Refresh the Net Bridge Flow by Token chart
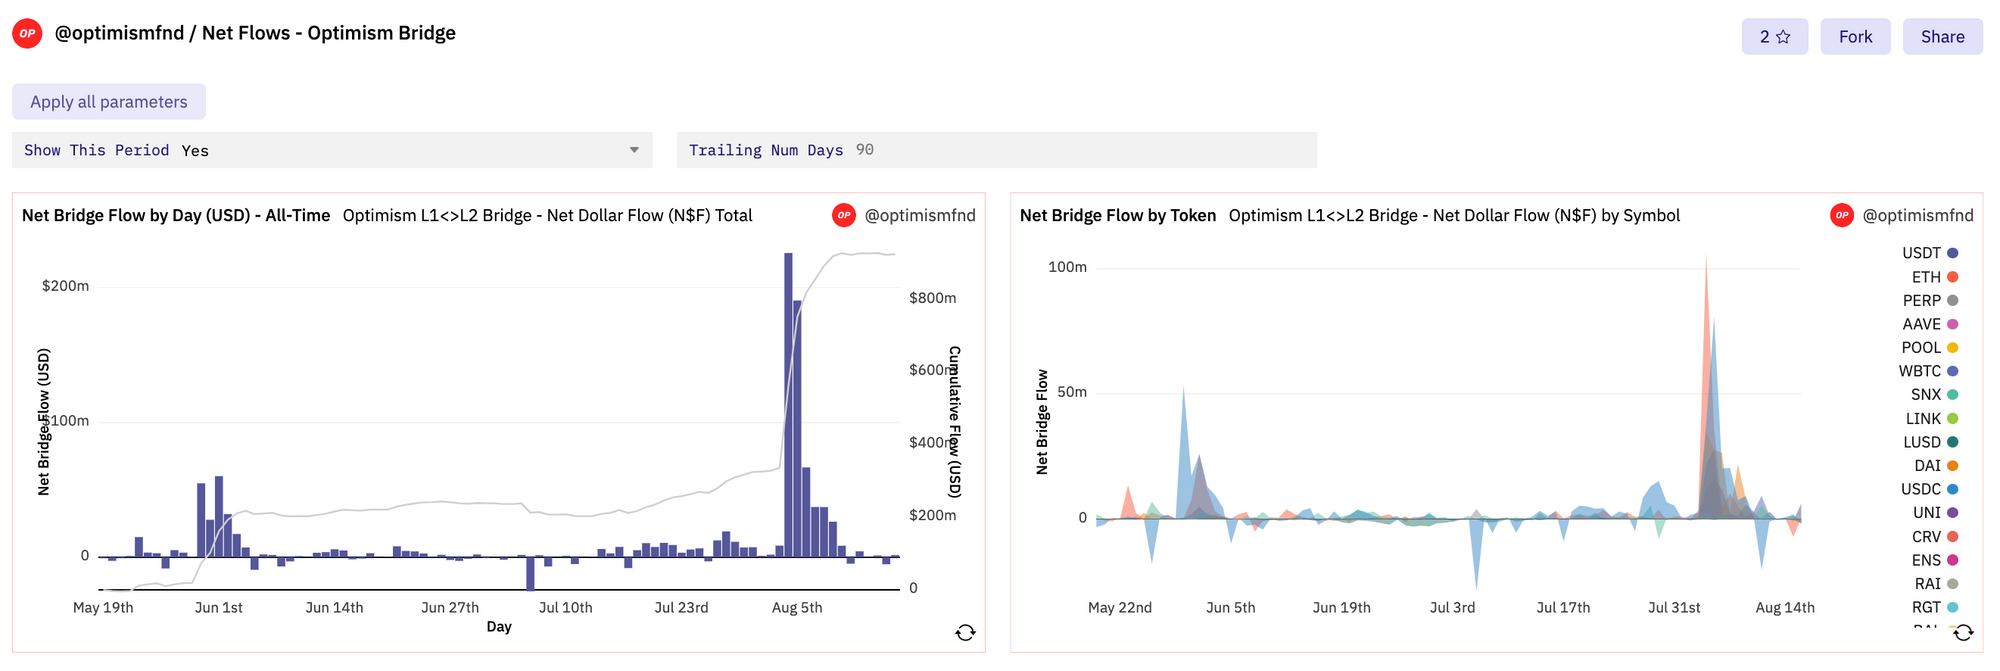The image size is (2000, 671). (1963, 632)
